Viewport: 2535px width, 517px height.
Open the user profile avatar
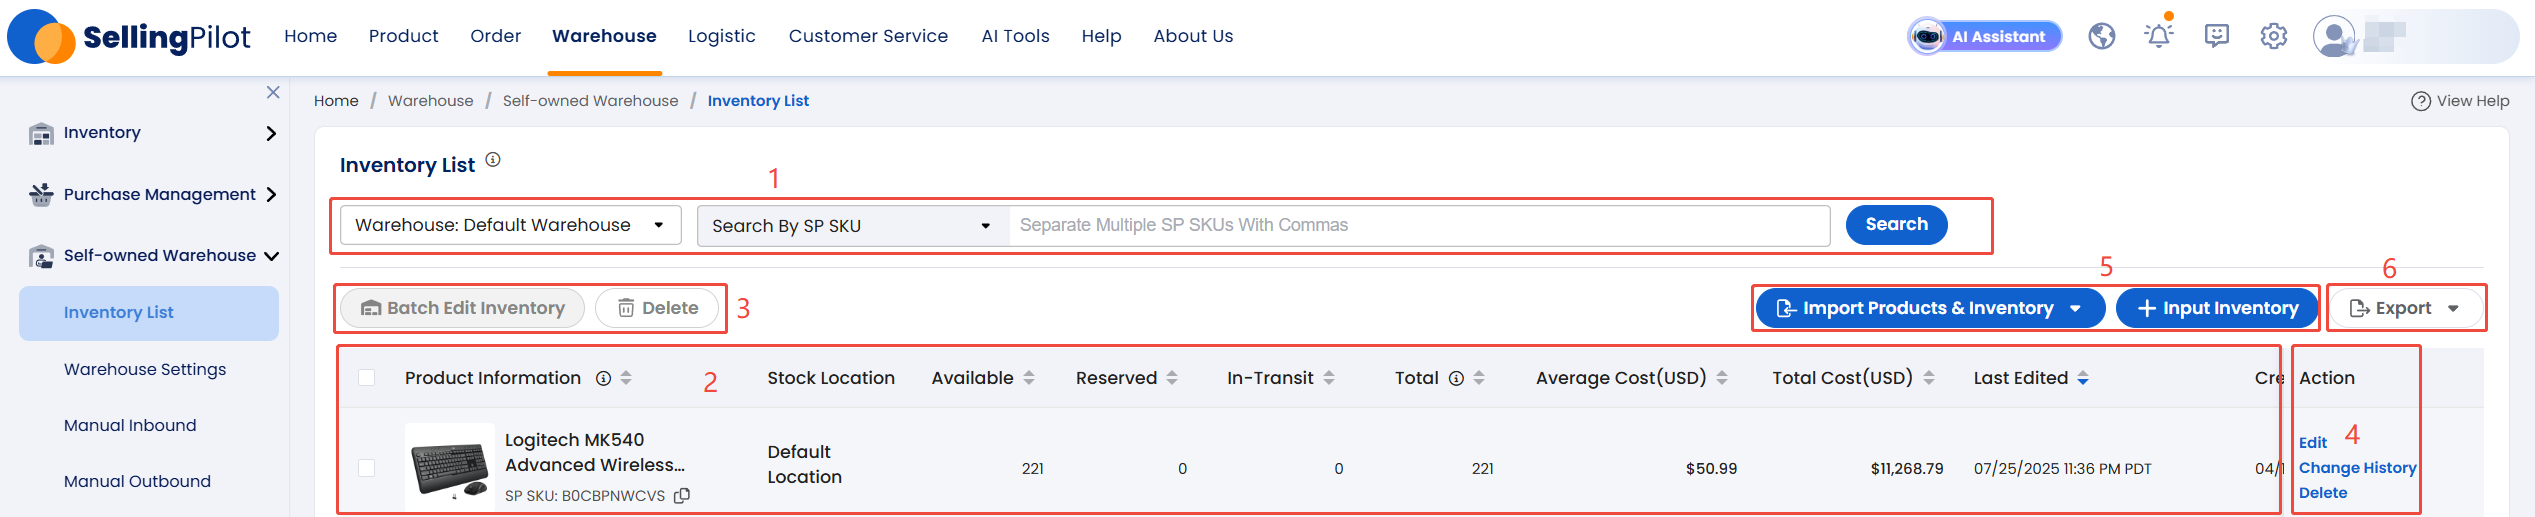(x=2334, y=37)
